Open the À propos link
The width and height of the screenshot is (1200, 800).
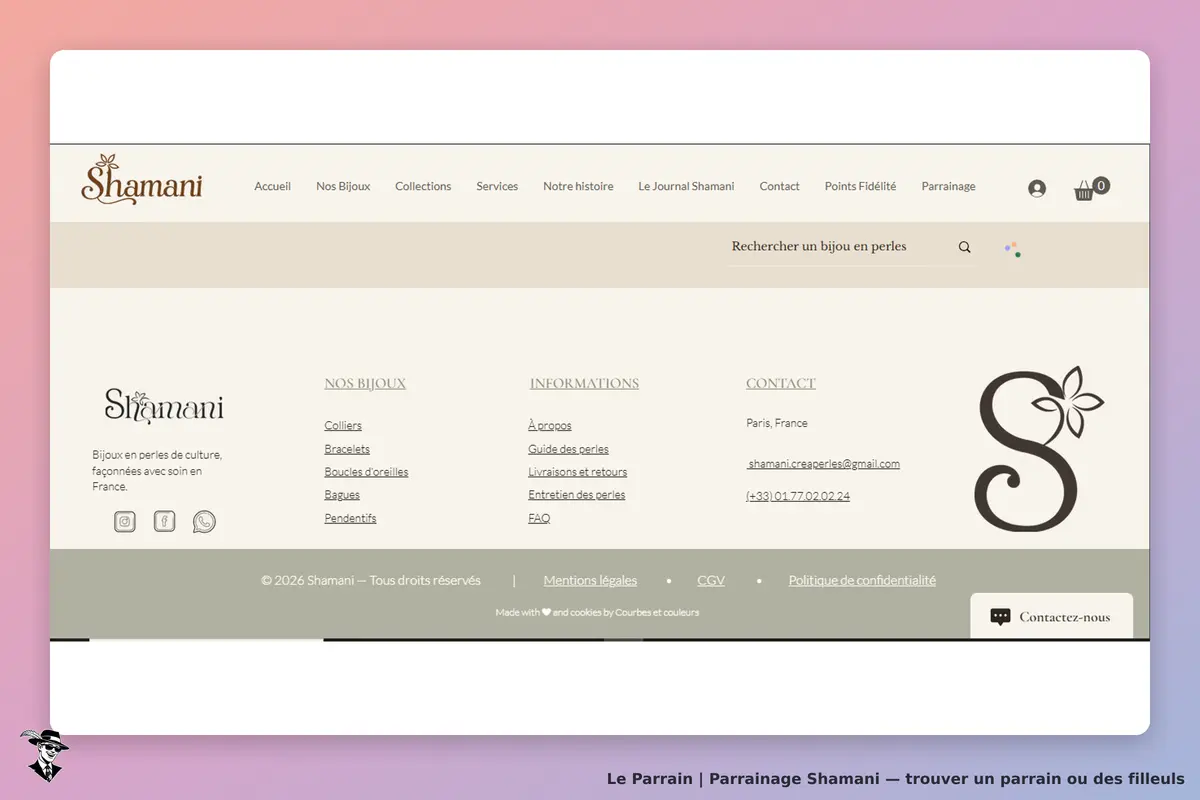[550, 426]
